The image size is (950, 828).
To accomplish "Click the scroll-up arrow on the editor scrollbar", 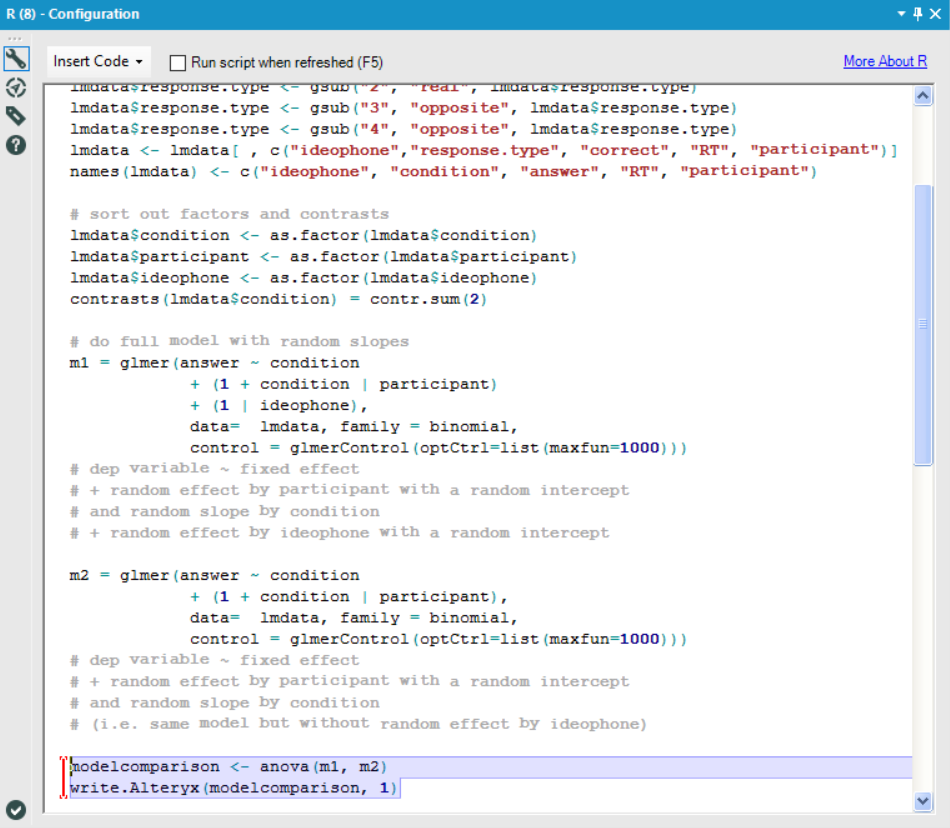I will (924, 95).
